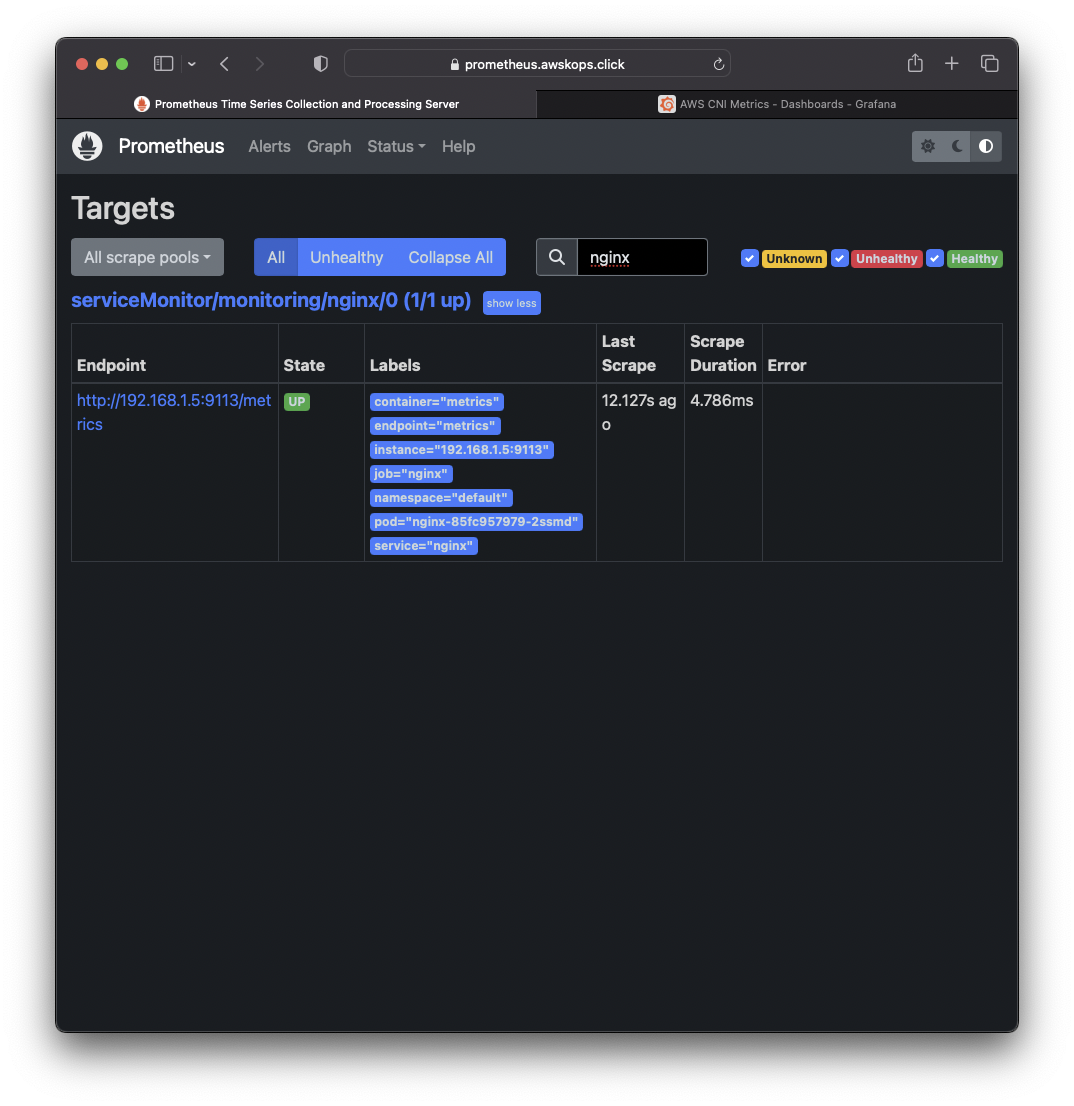Click the endpoint="metrics" label badge
The width and height of the screenshot is (1074, 1106).
435,425
